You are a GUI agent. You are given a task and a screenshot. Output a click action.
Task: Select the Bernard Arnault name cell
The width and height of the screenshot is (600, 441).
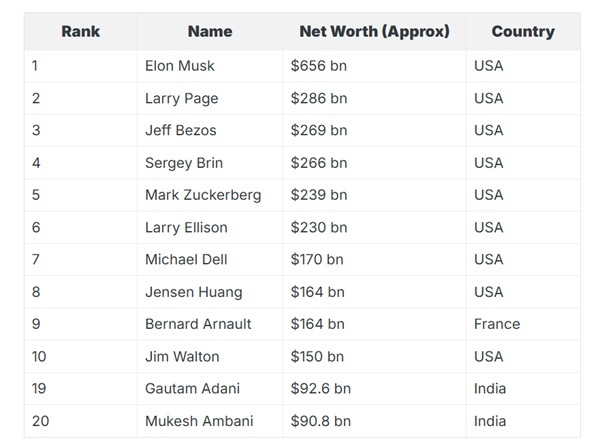[198, 324]
